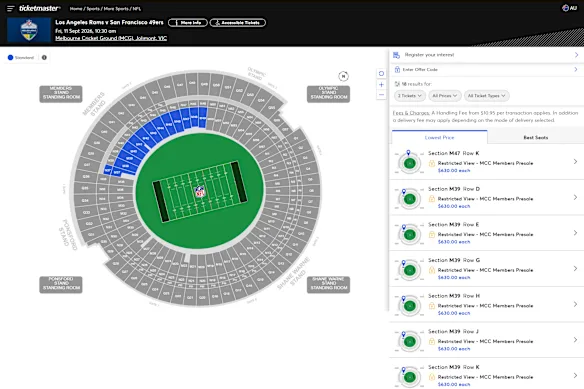Go to More Sports in breadcrumb

click(x=116, y=9)
